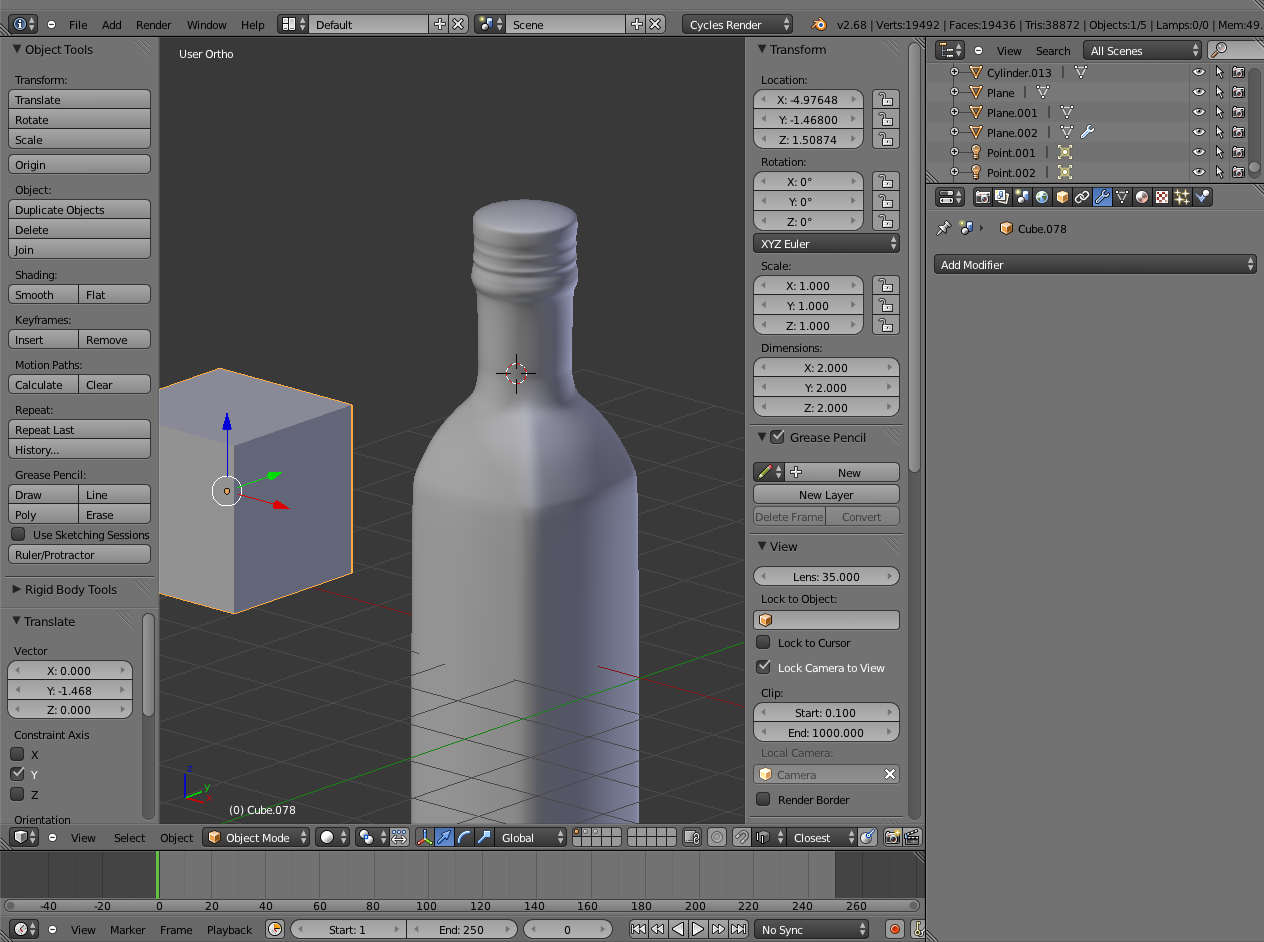Open the timeline Marker menu
The height and width of the screenshot is (942, 1264).
(x=128, y=930)
